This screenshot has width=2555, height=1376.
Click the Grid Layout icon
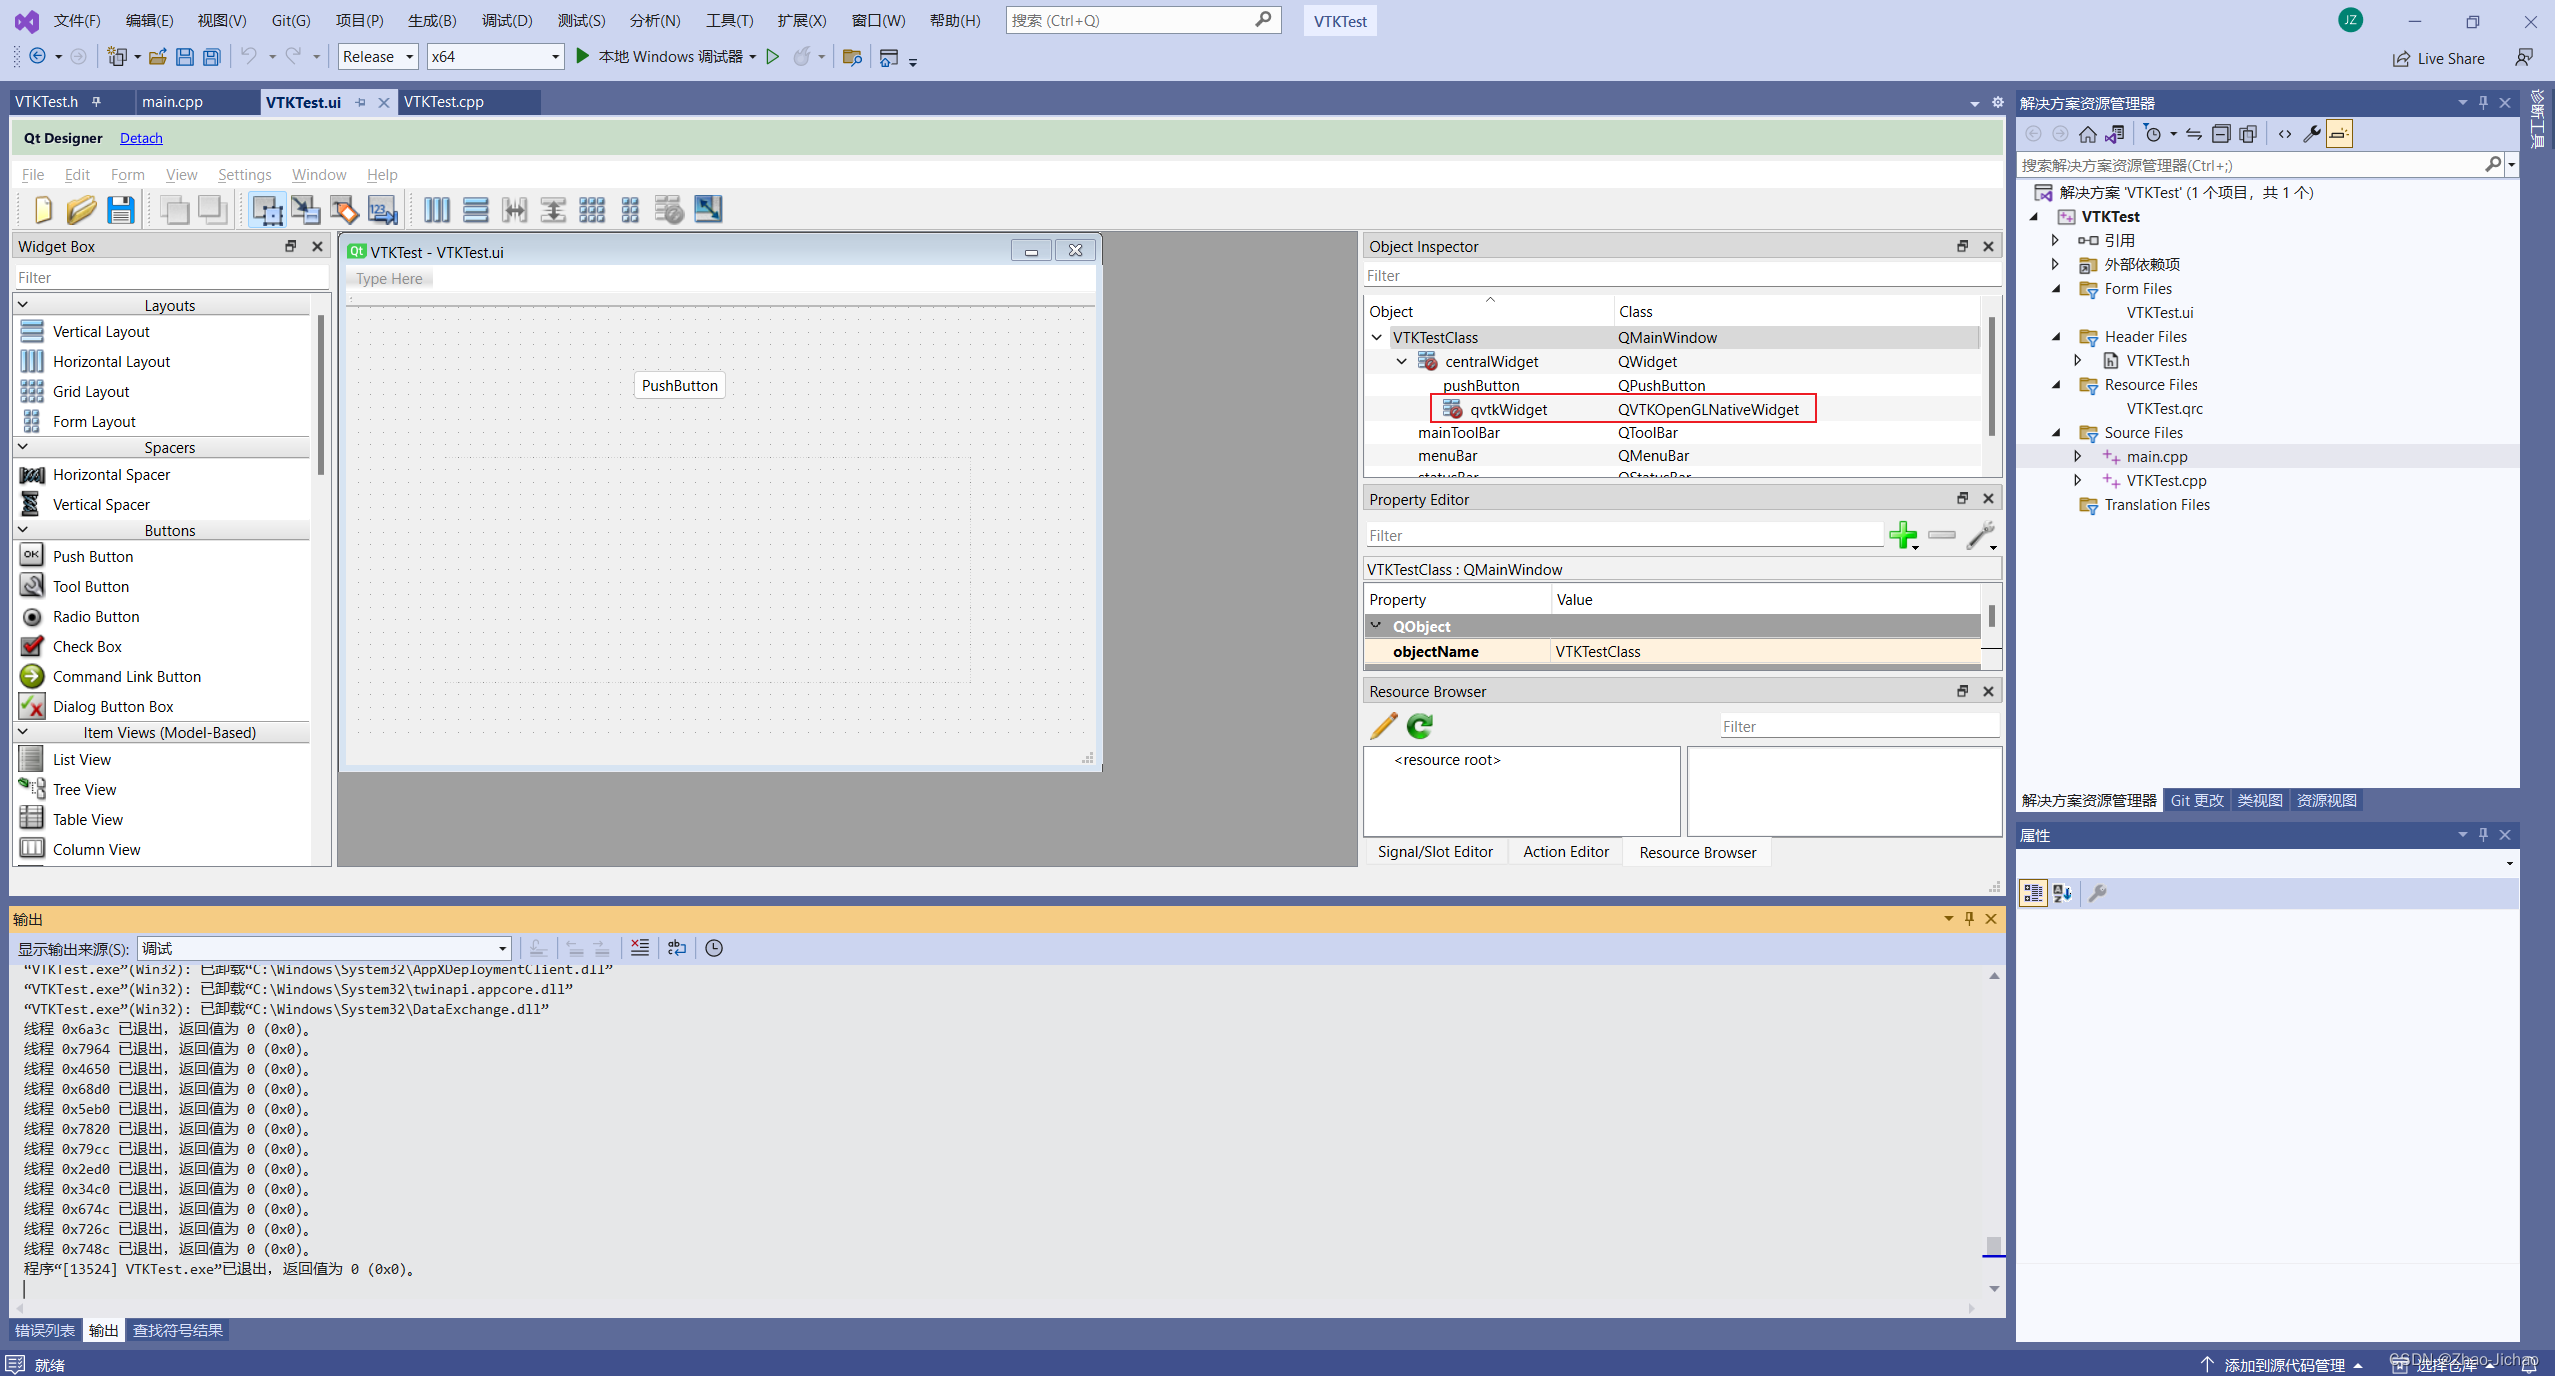[30, 390]
